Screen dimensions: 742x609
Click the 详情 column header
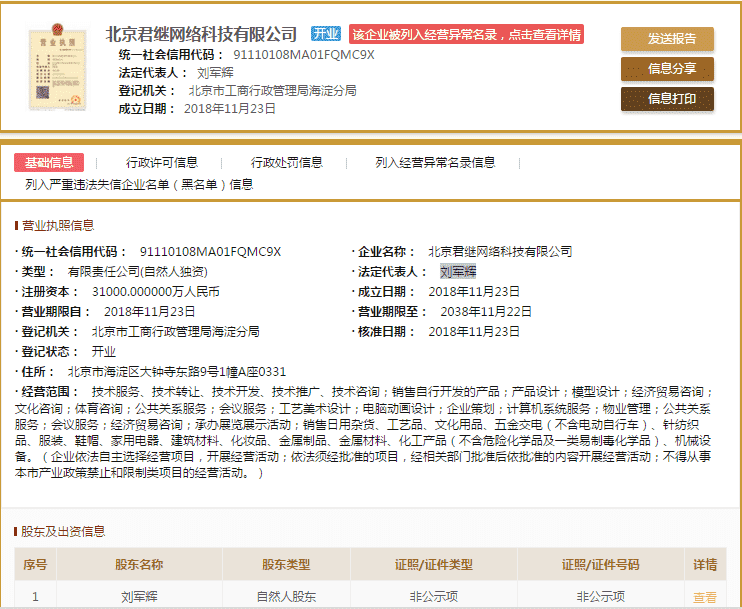coord(705,565)
